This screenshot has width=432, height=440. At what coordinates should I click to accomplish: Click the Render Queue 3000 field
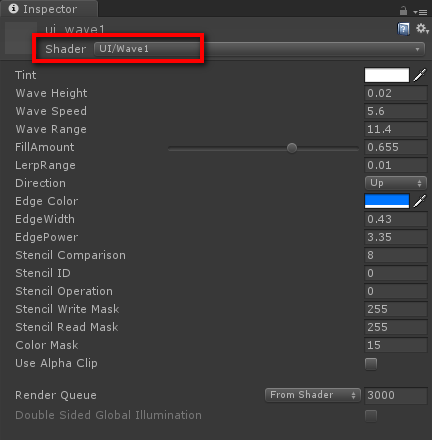(x=396, y=395)
